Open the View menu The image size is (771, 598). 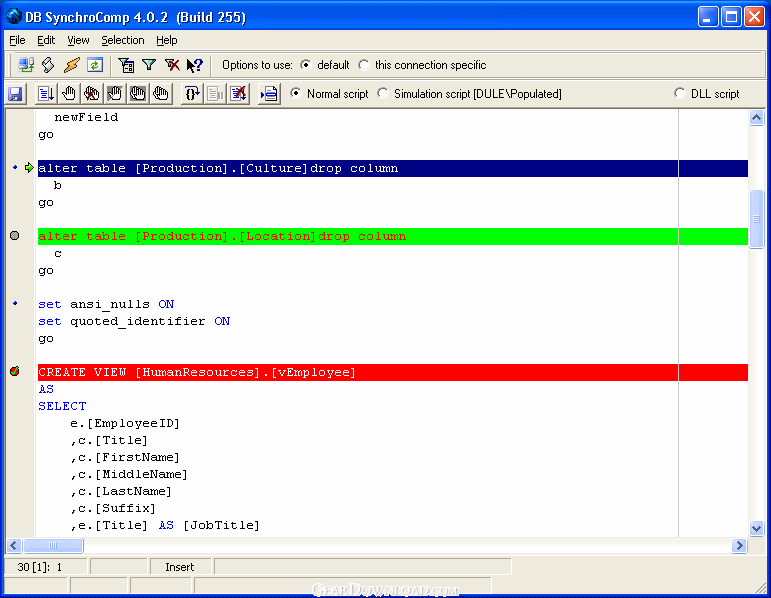pos(78,40)
